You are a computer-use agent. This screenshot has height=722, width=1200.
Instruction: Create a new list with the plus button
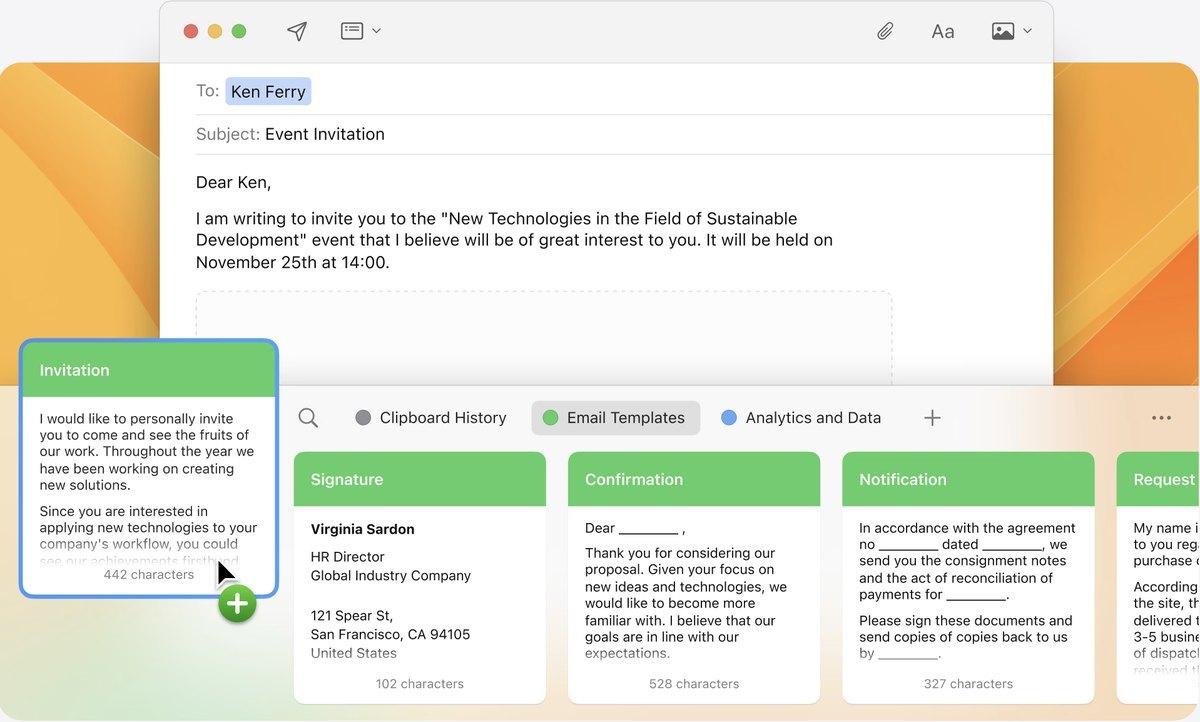coord(931,417)
